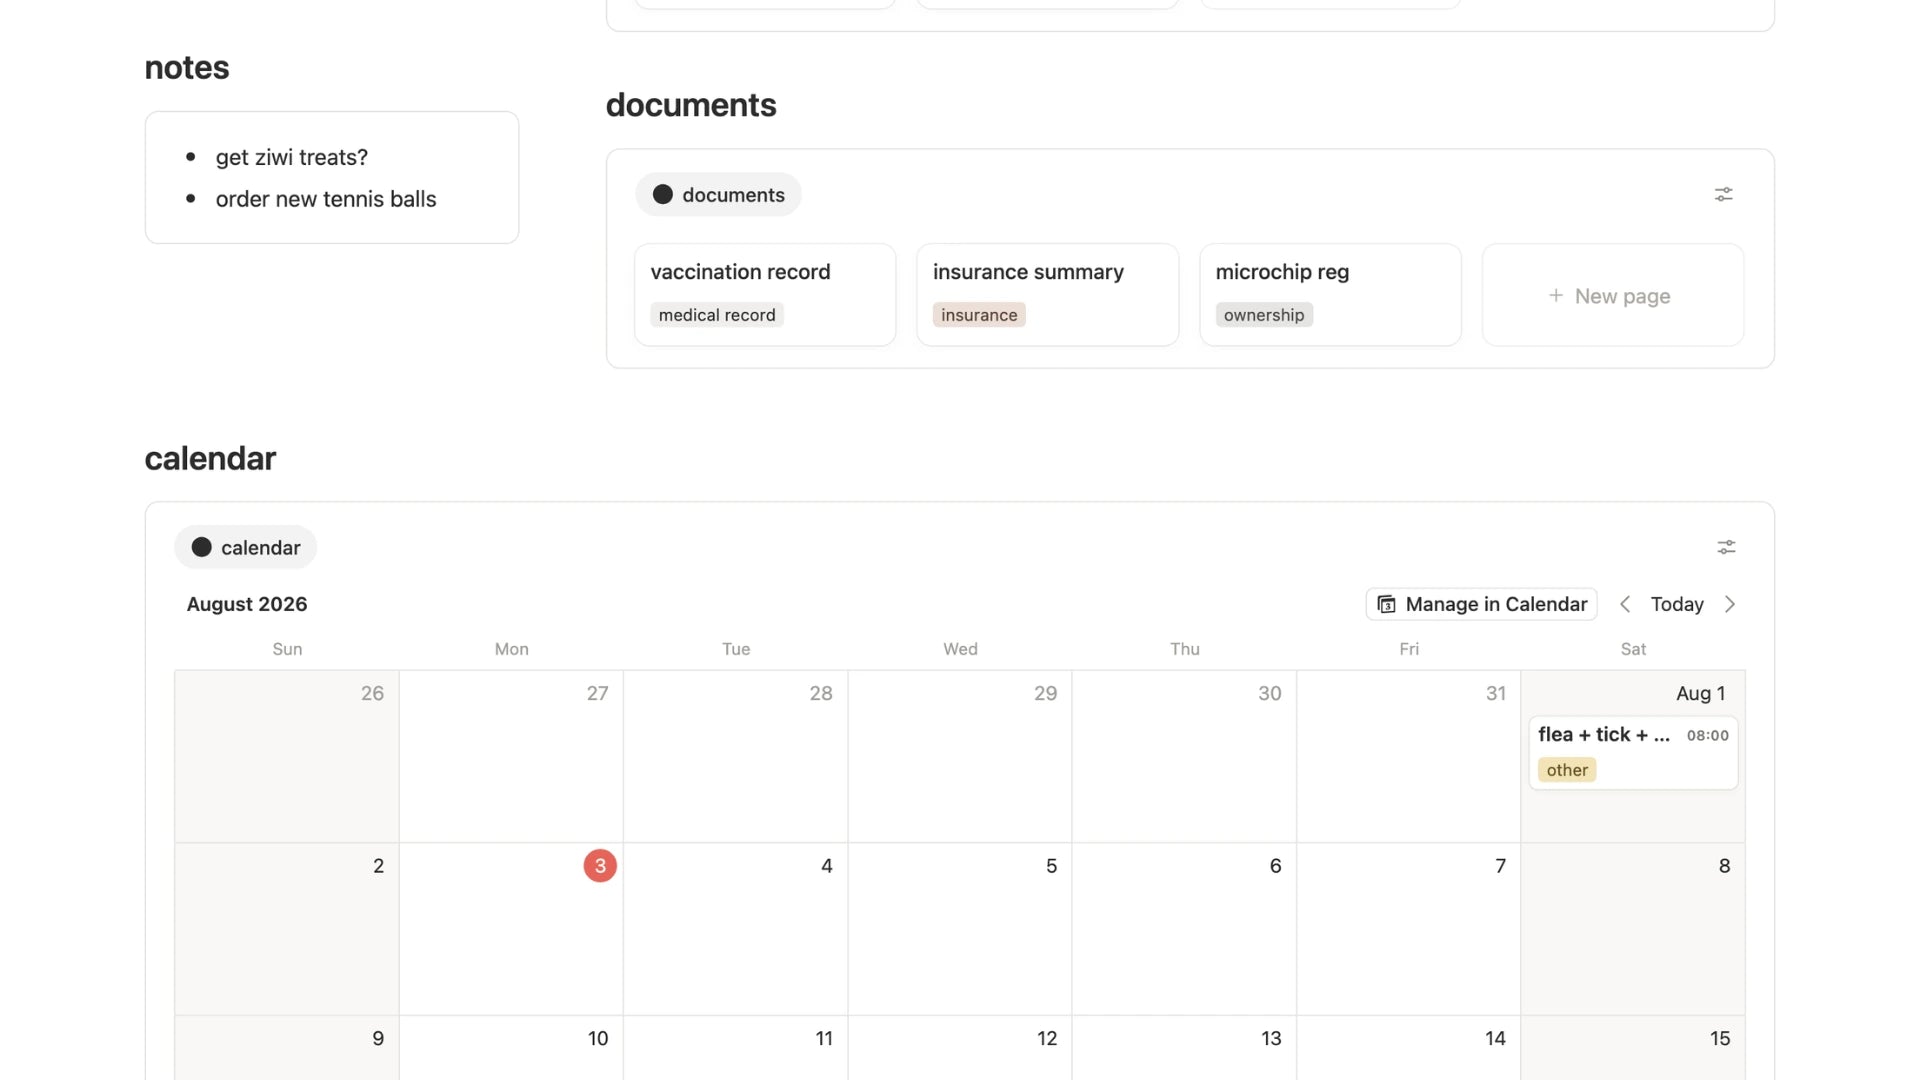Click the plus icon on New page
Screen dimensions: 1920x1080
pyautogui.click(x=1556, y=295)
